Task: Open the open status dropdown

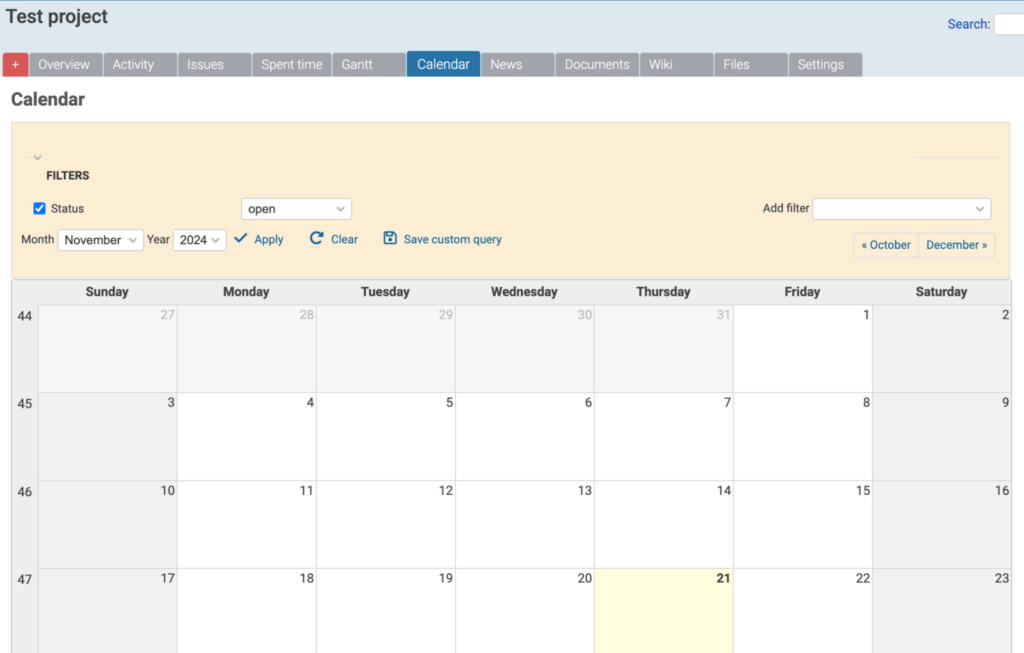Action: pyautogui.click(x=296, y=208)
